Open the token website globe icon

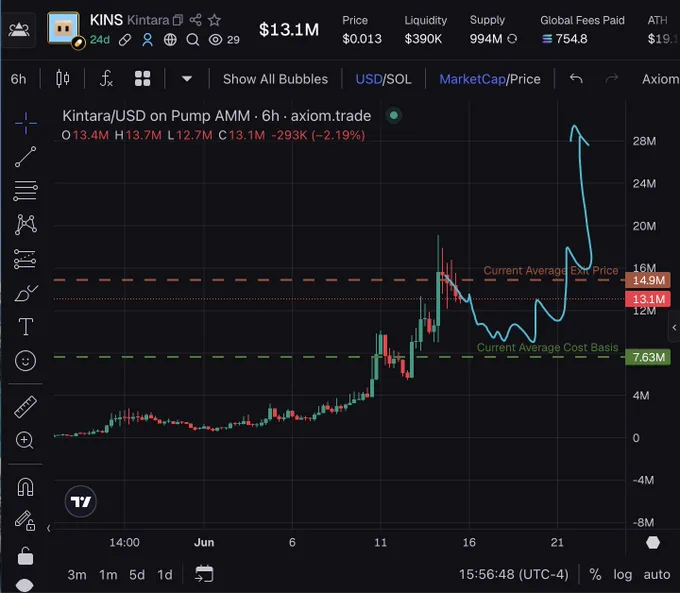[170, 40]
